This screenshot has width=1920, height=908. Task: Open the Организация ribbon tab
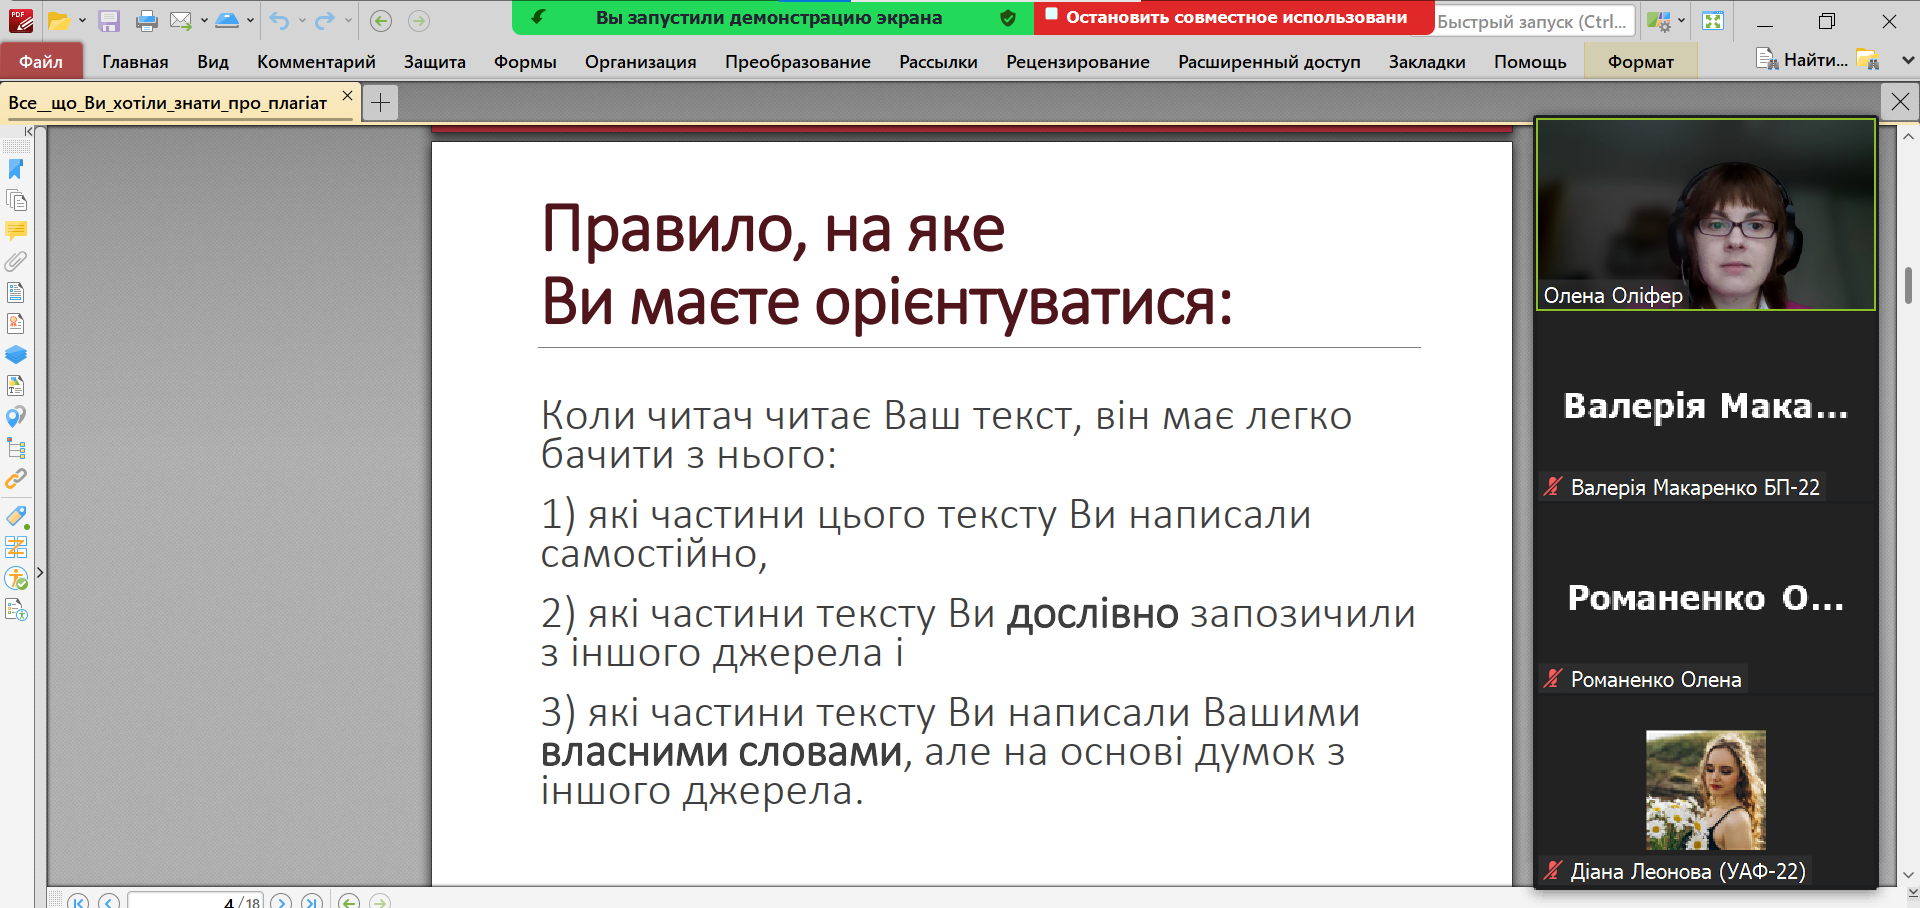[x=641, y=62]
